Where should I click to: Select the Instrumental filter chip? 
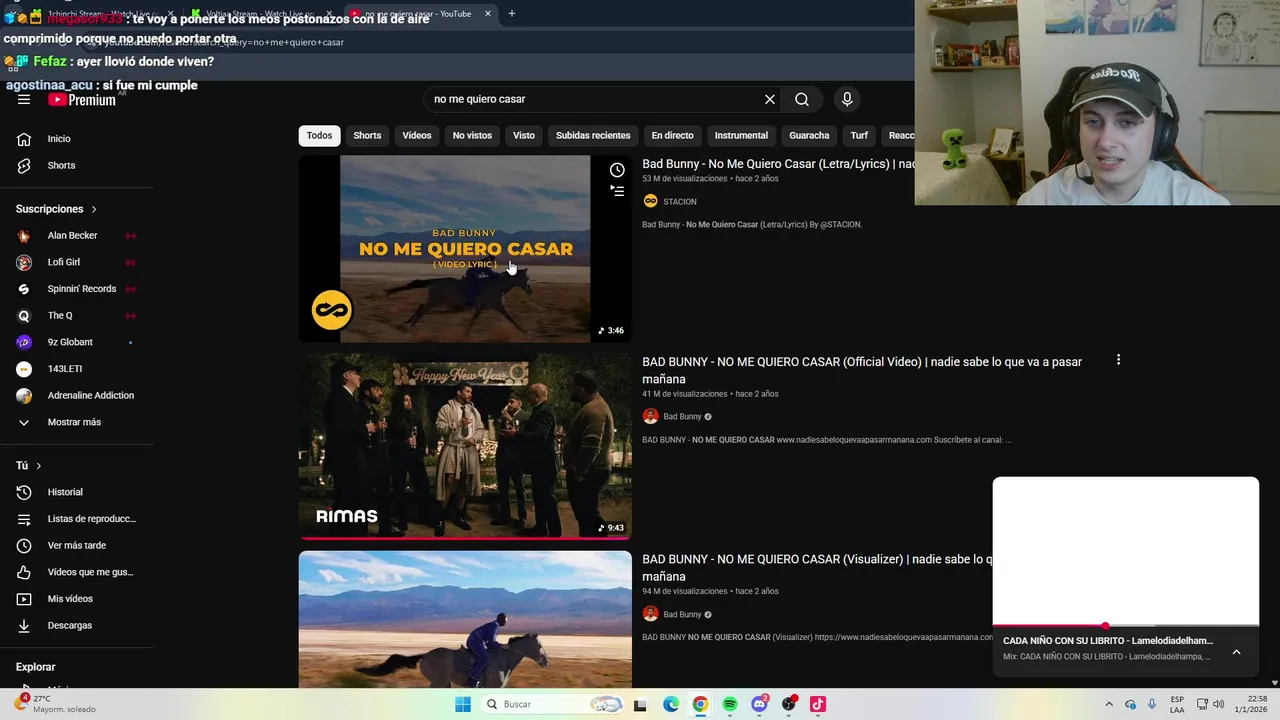point(741,135)
